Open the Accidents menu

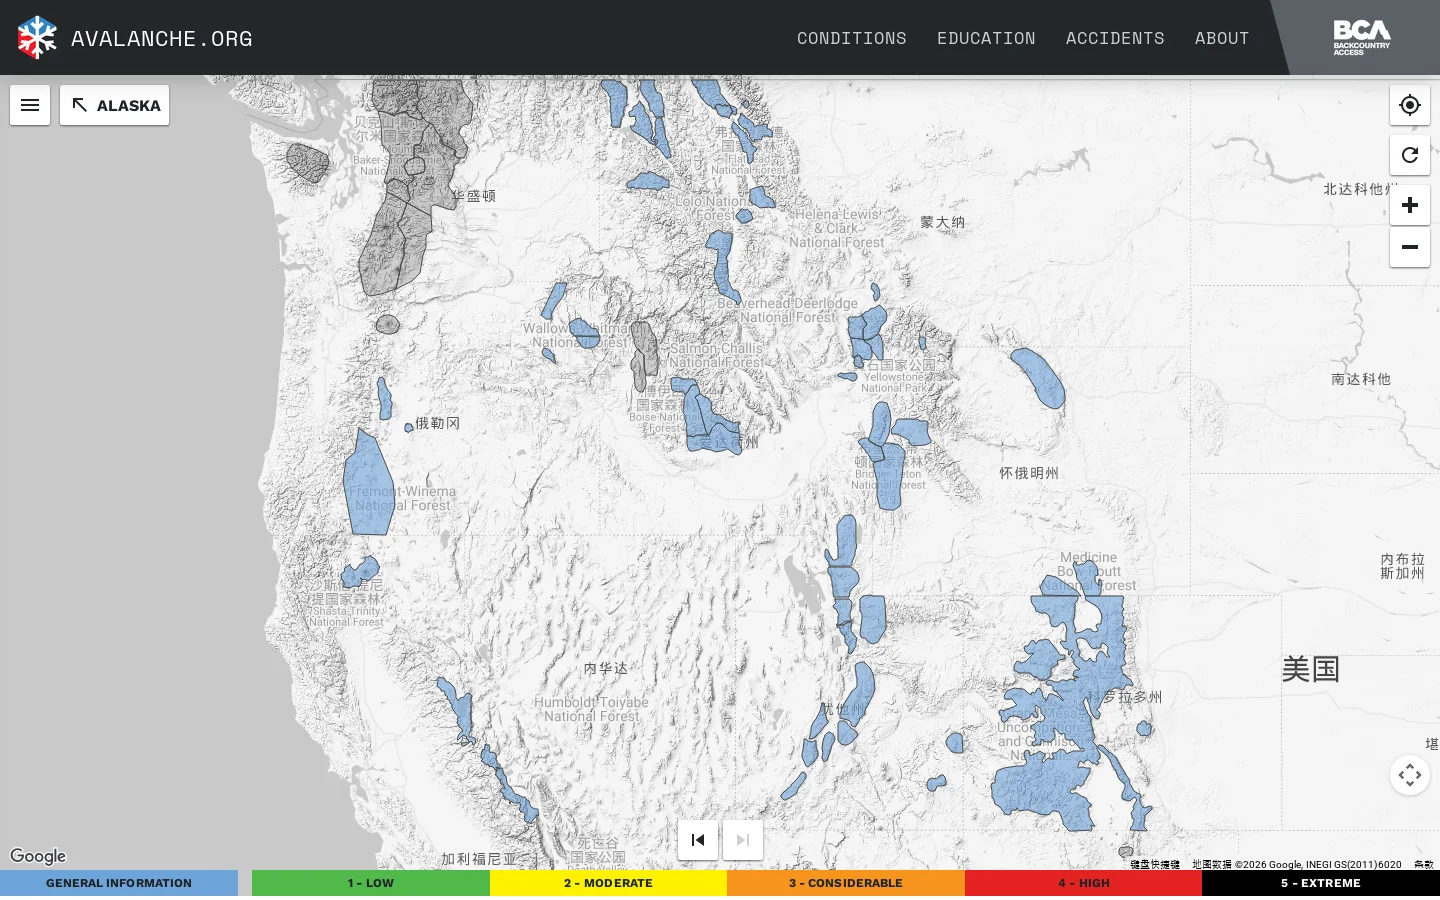coord(1115,38)
